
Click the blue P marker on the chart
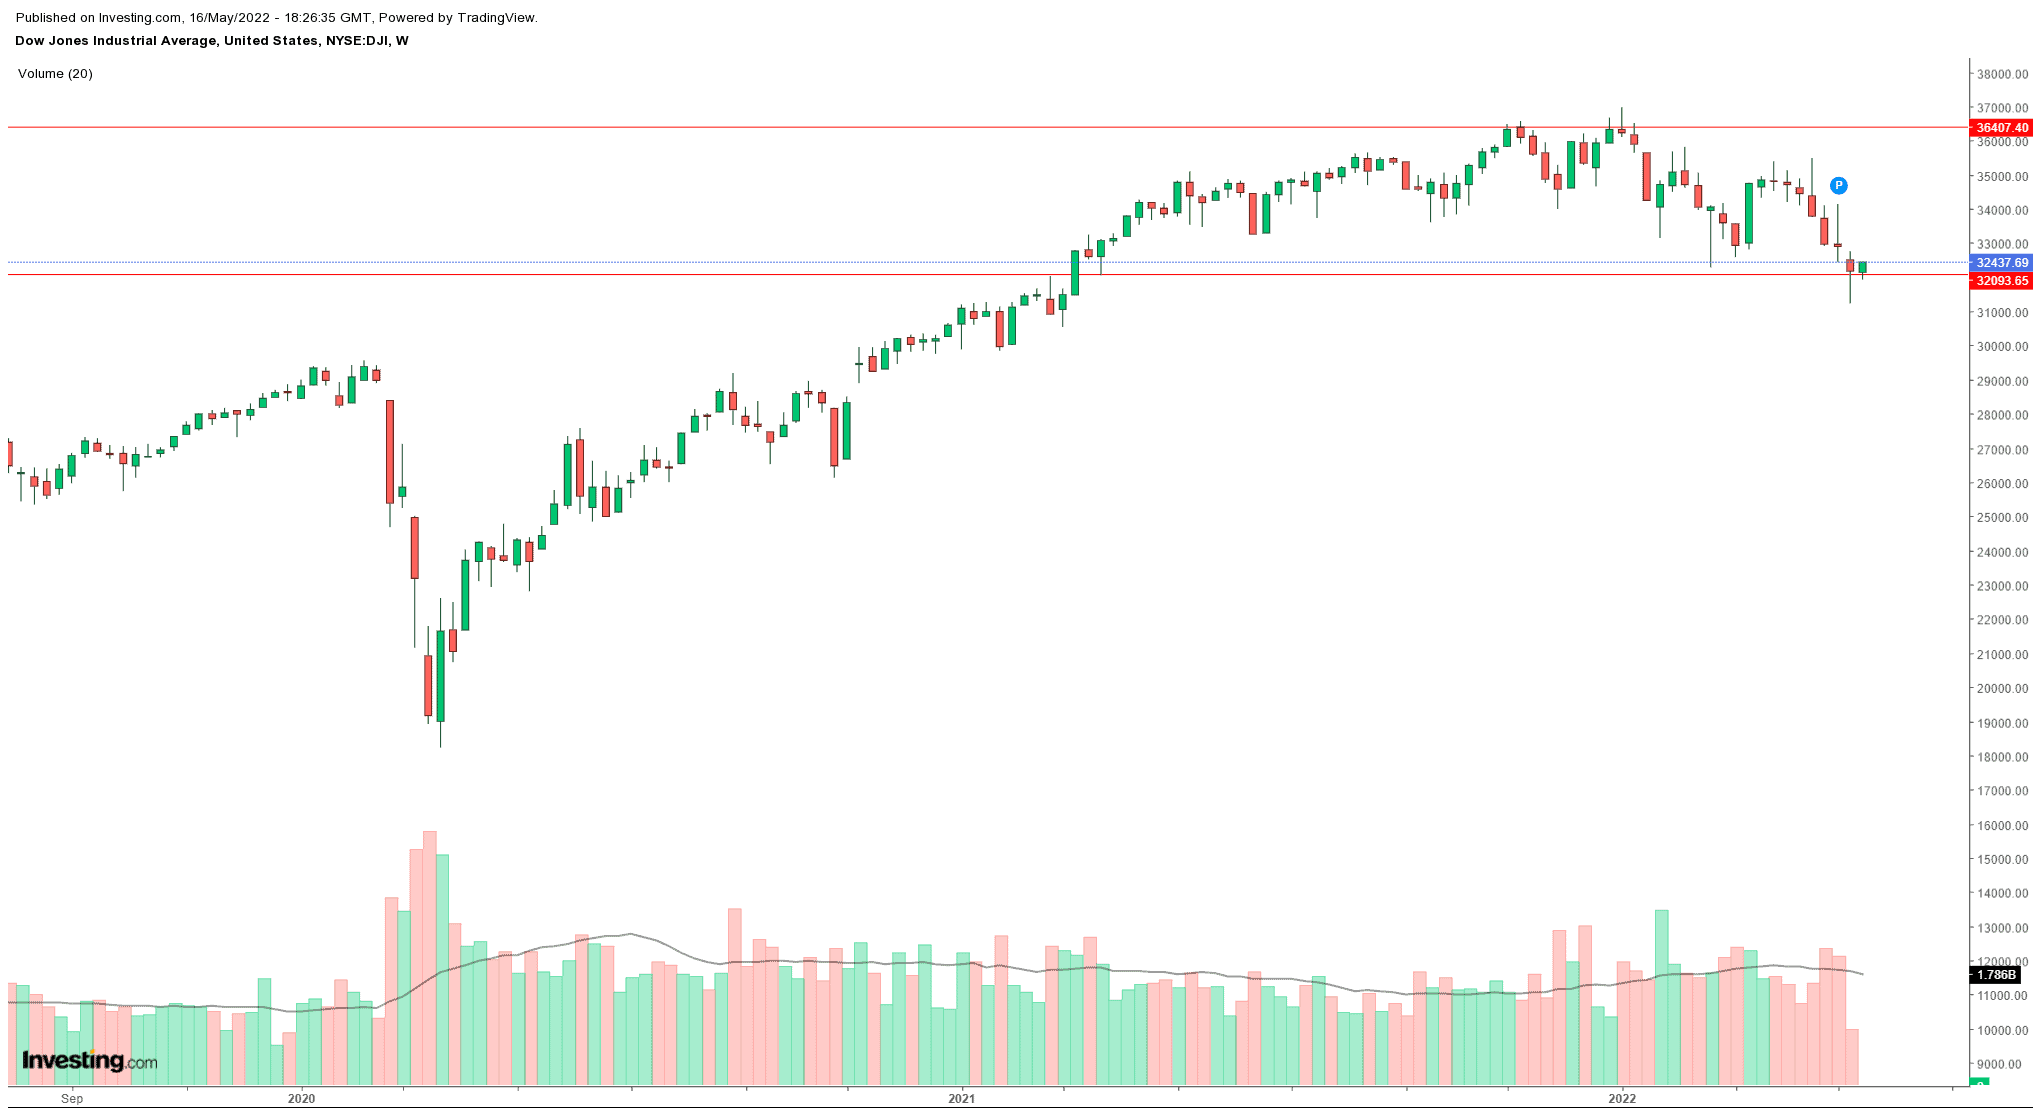coord(1838,185)
